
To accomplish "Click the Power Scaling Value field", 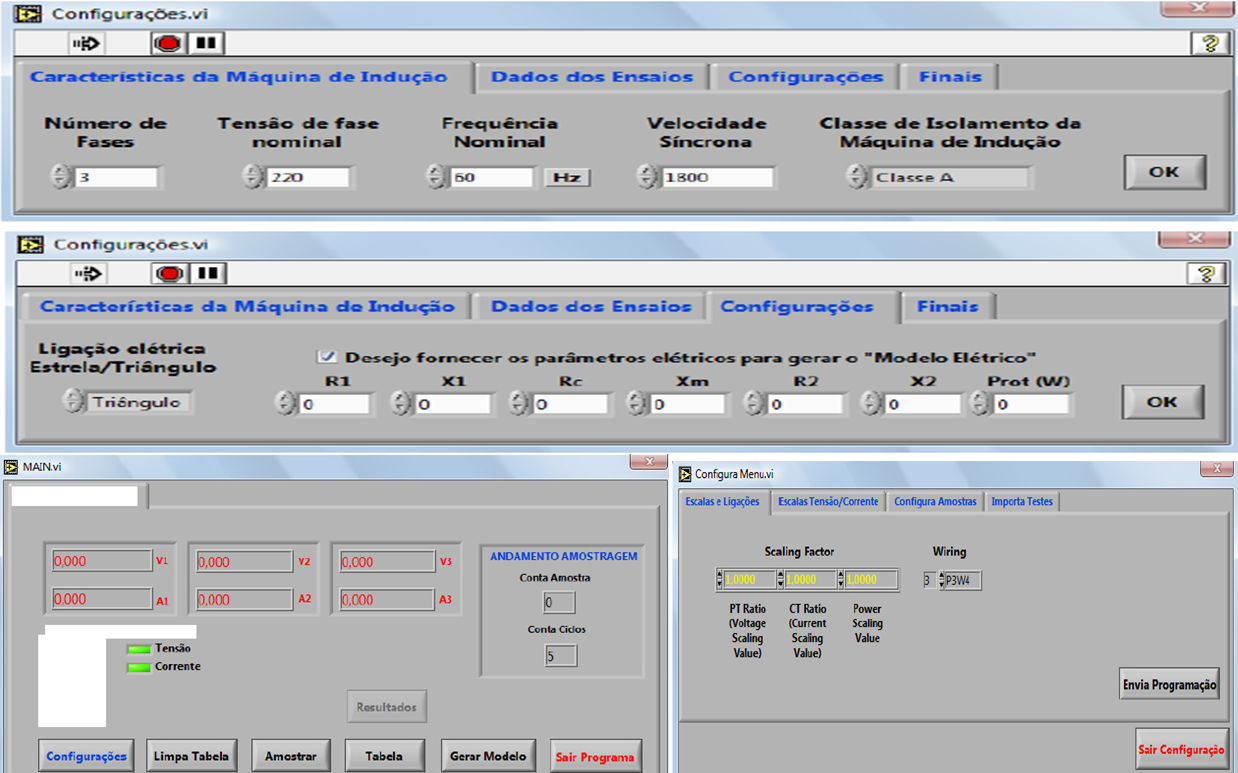I will click(869, 579).
